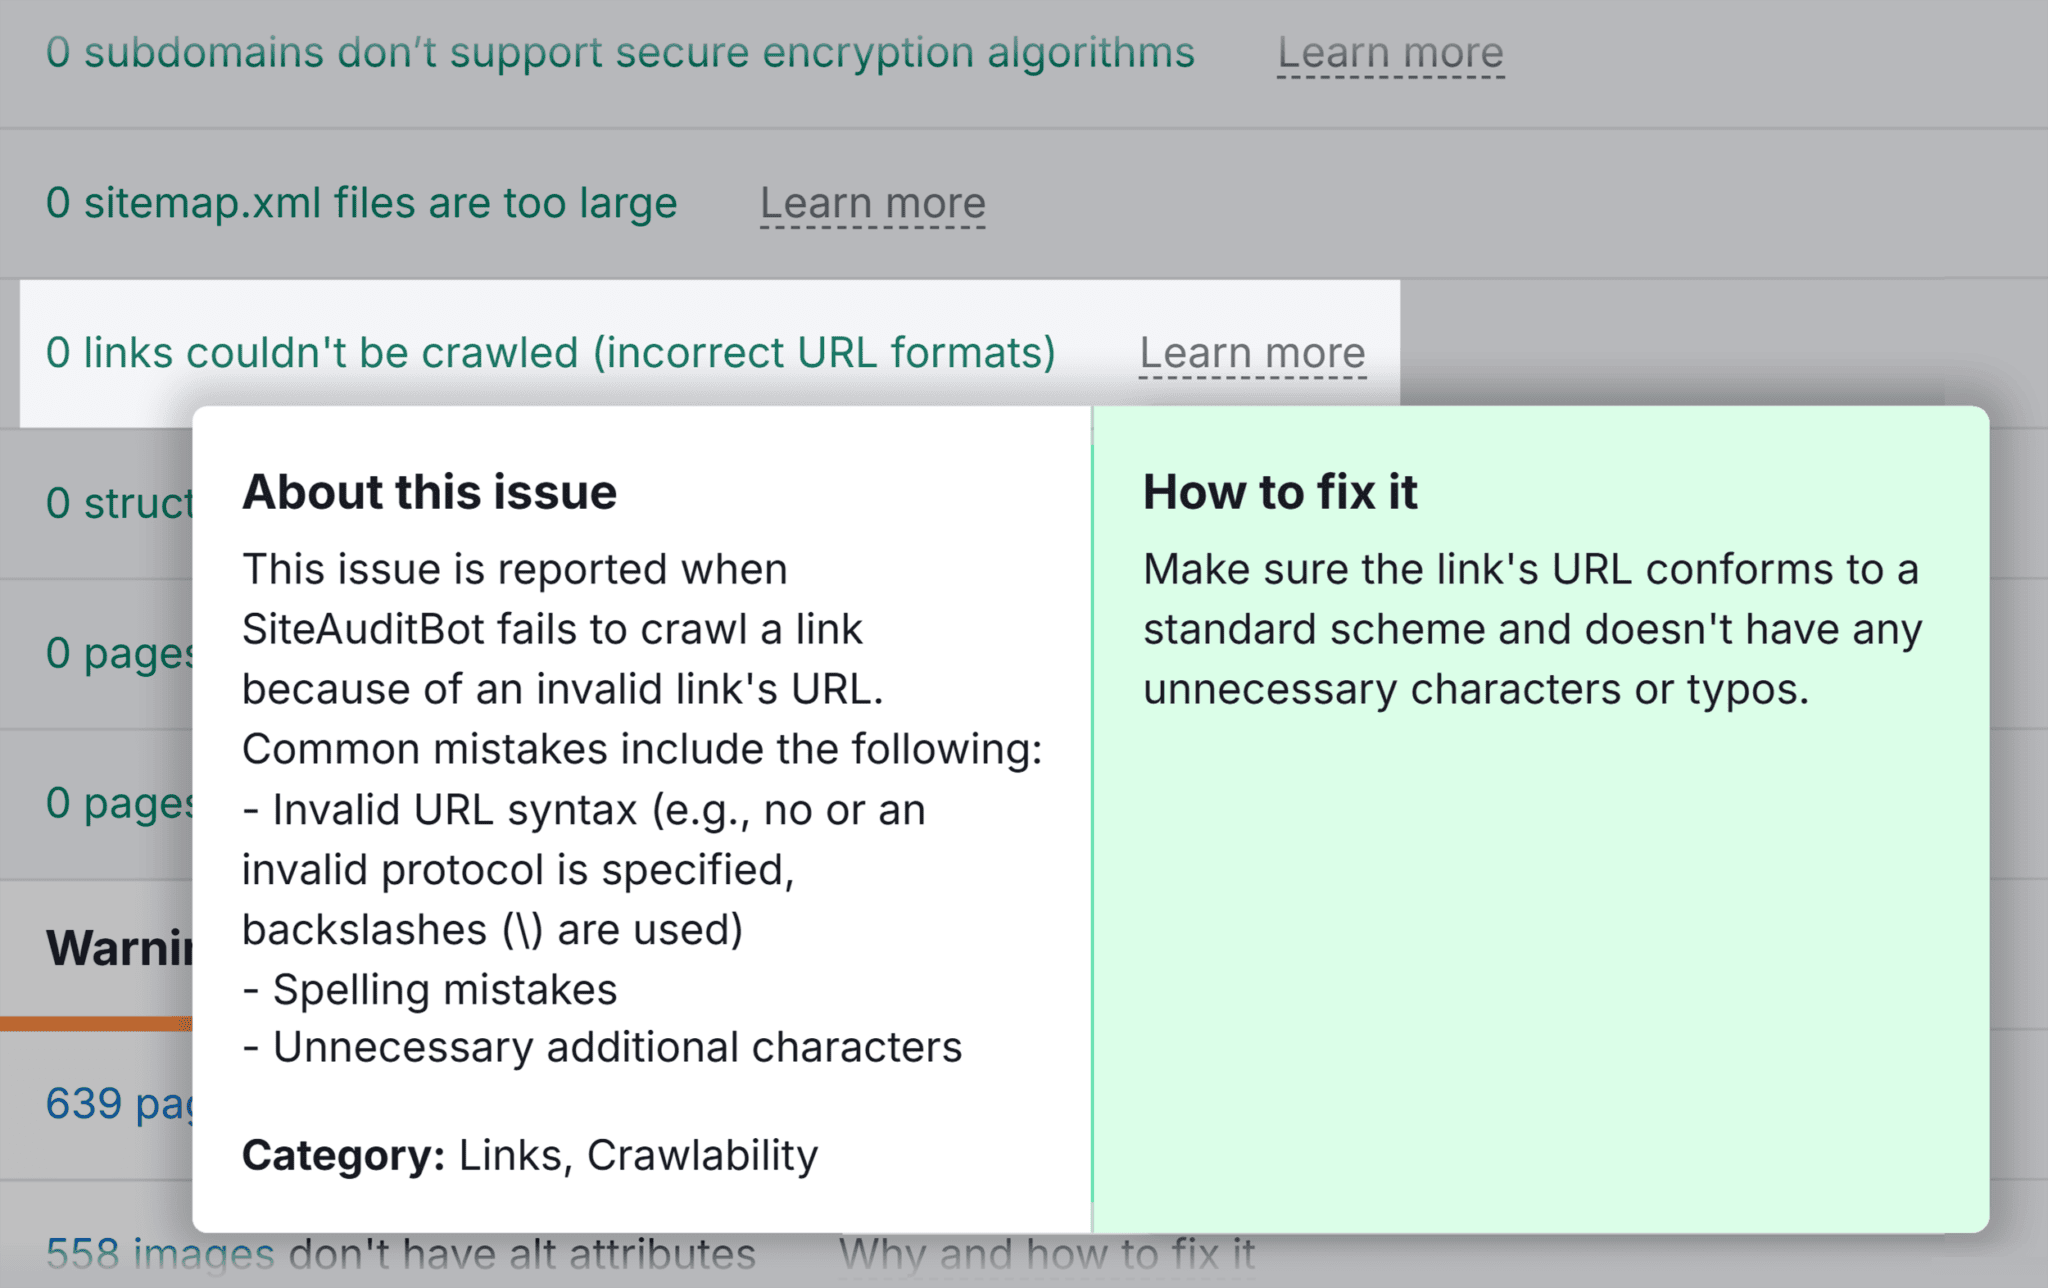Open Learn more for incorrect URL formats issue

pyautogui.click(x=1253, y=352)
